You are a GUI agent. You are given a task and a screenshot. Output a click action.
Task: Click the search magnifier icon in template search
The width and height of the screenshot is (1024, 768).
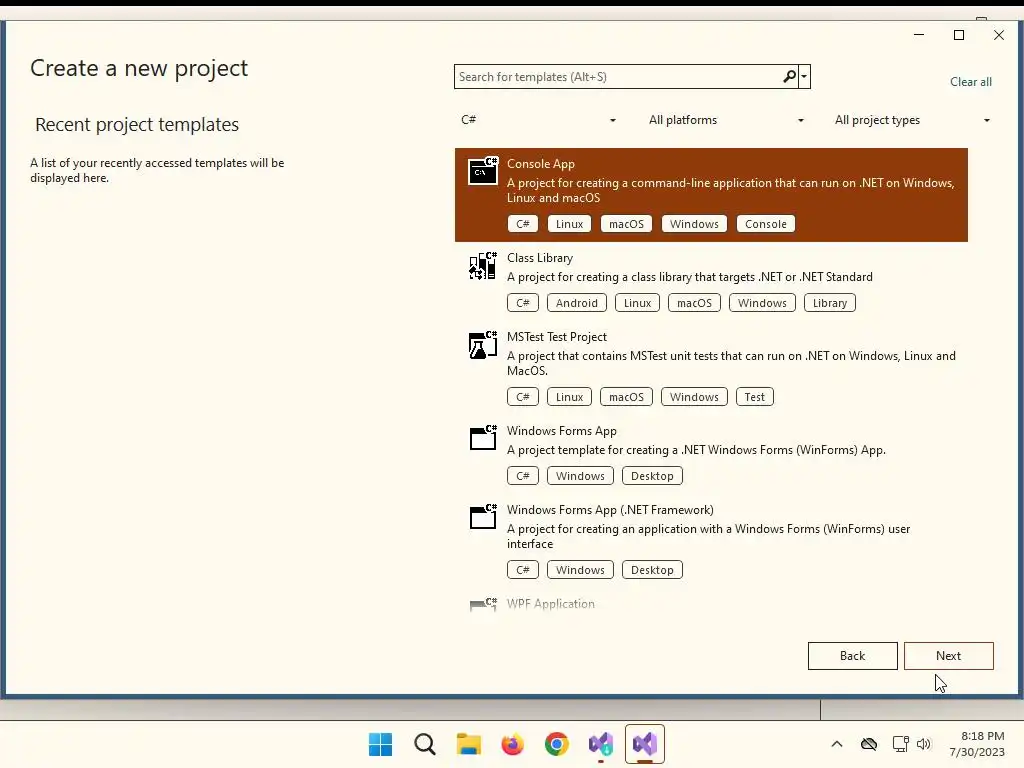click(x=789, y=76)
